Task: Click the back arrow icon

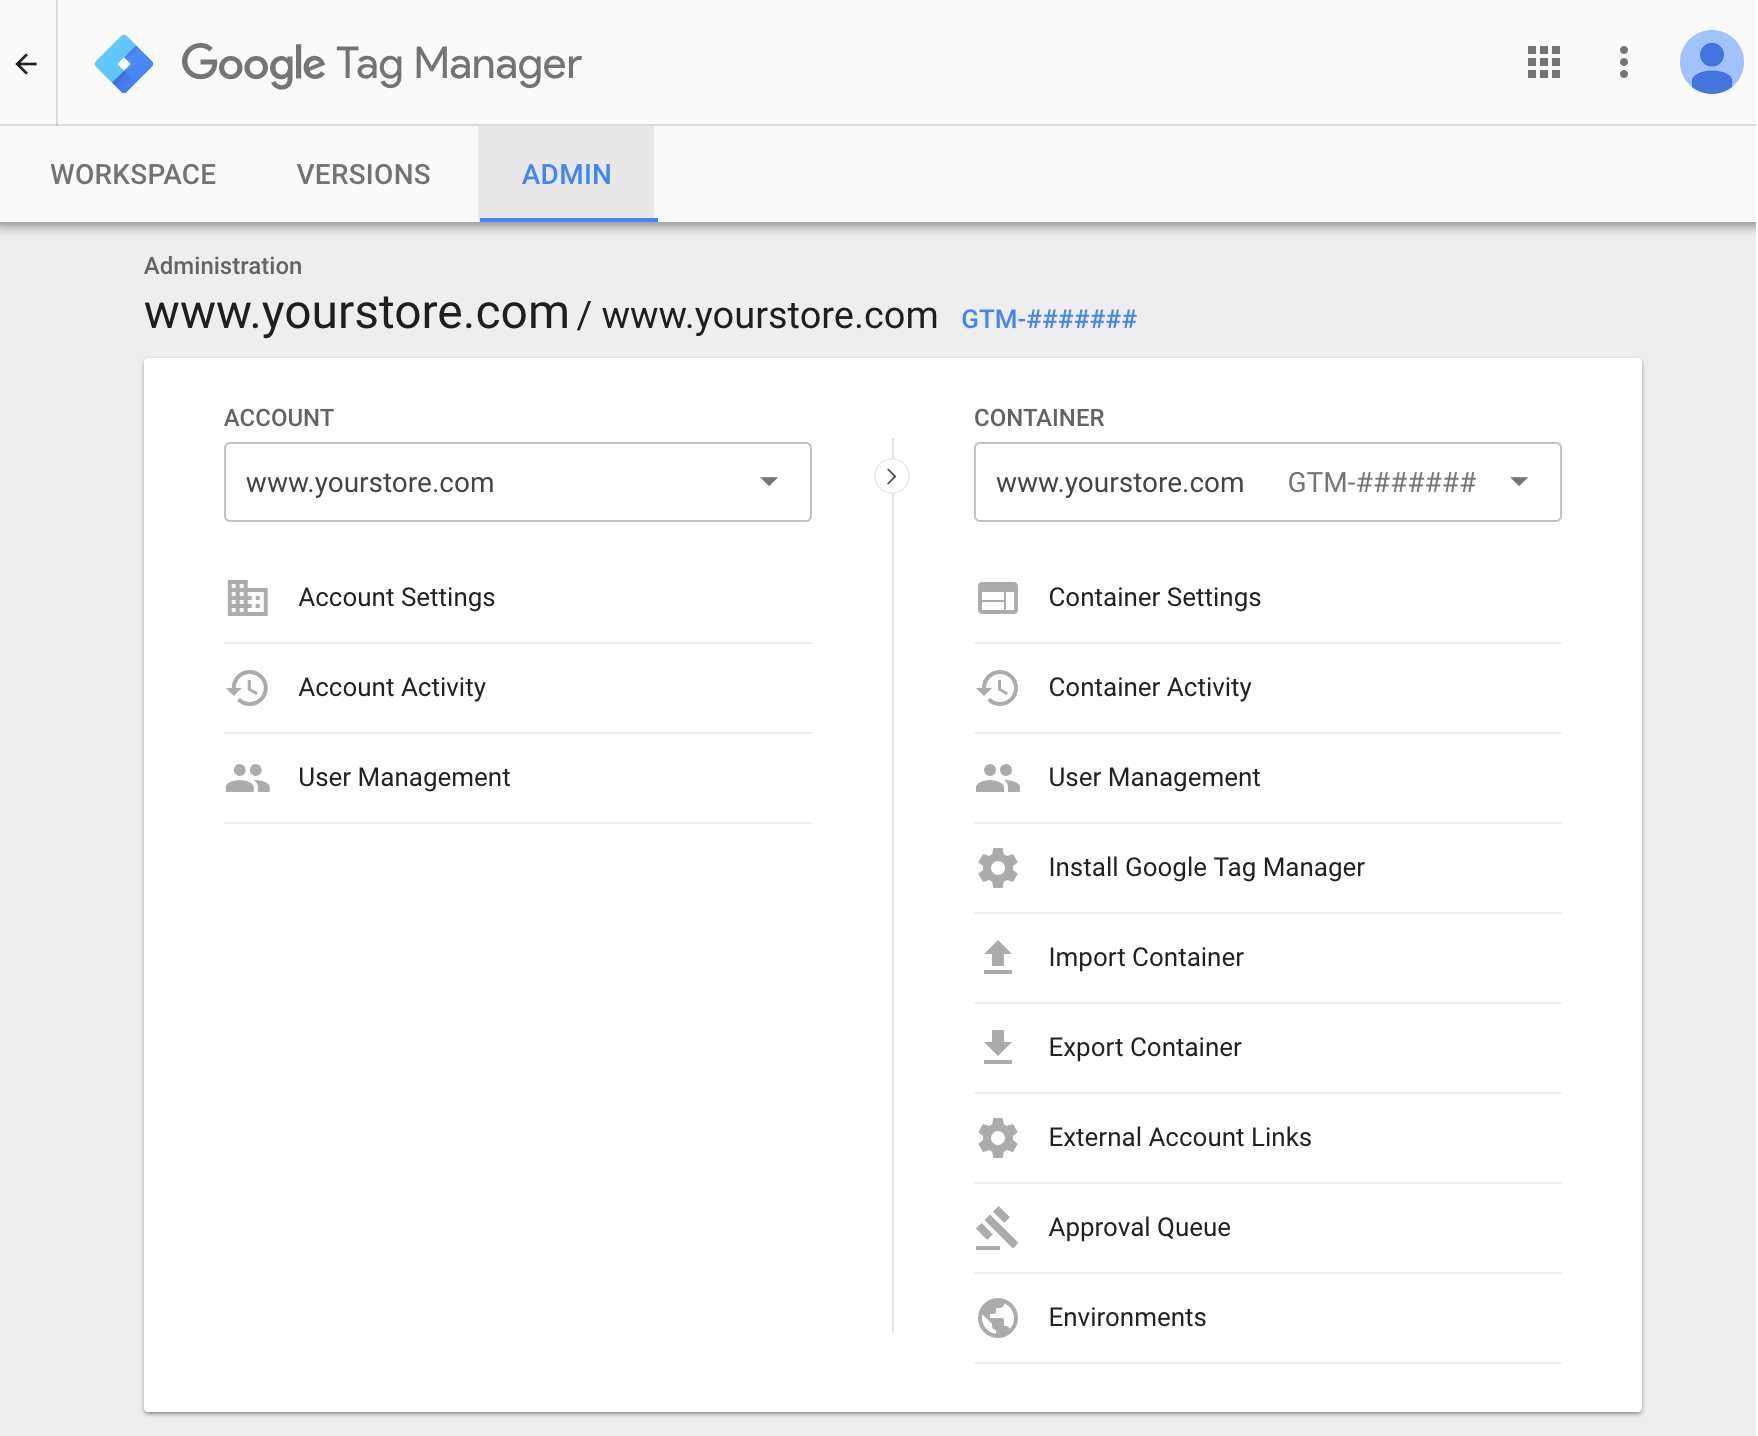Action: coord(27,64)
